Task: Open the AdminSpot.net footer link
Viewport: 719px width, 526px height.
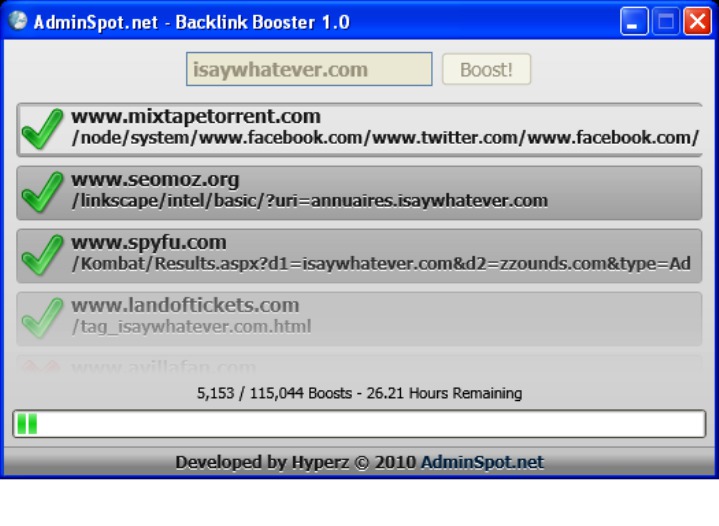Action: coord(482,462)
